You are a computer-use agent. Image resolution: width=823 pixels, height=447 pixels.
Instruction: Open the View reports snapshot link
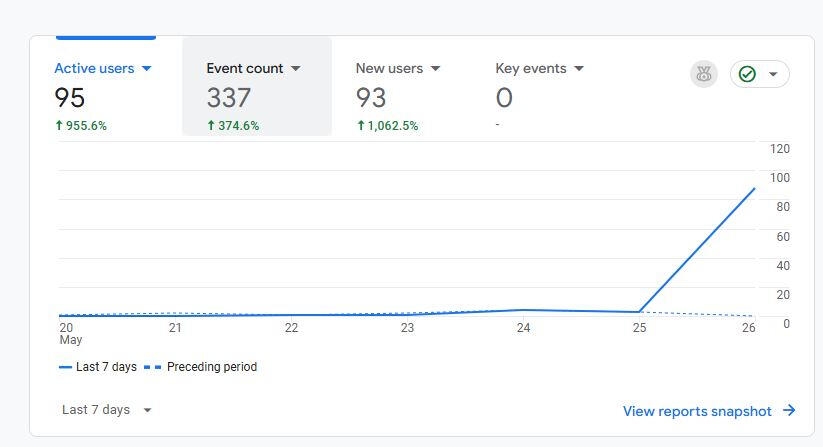[697, 411]
